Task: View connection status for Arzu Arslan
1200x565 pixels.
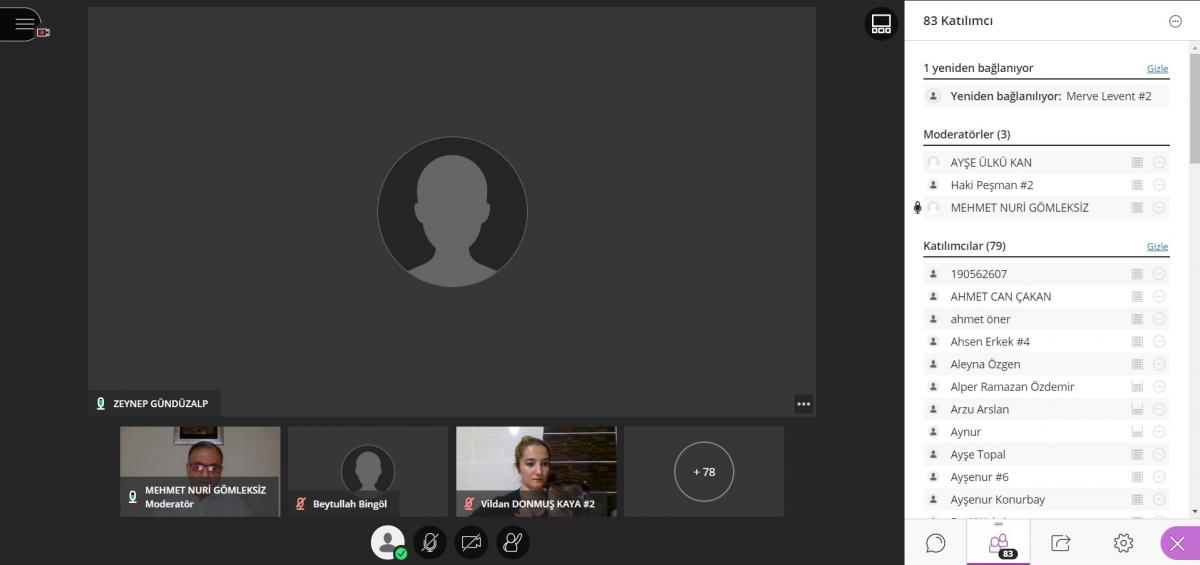Action: tap(1137, 409)
